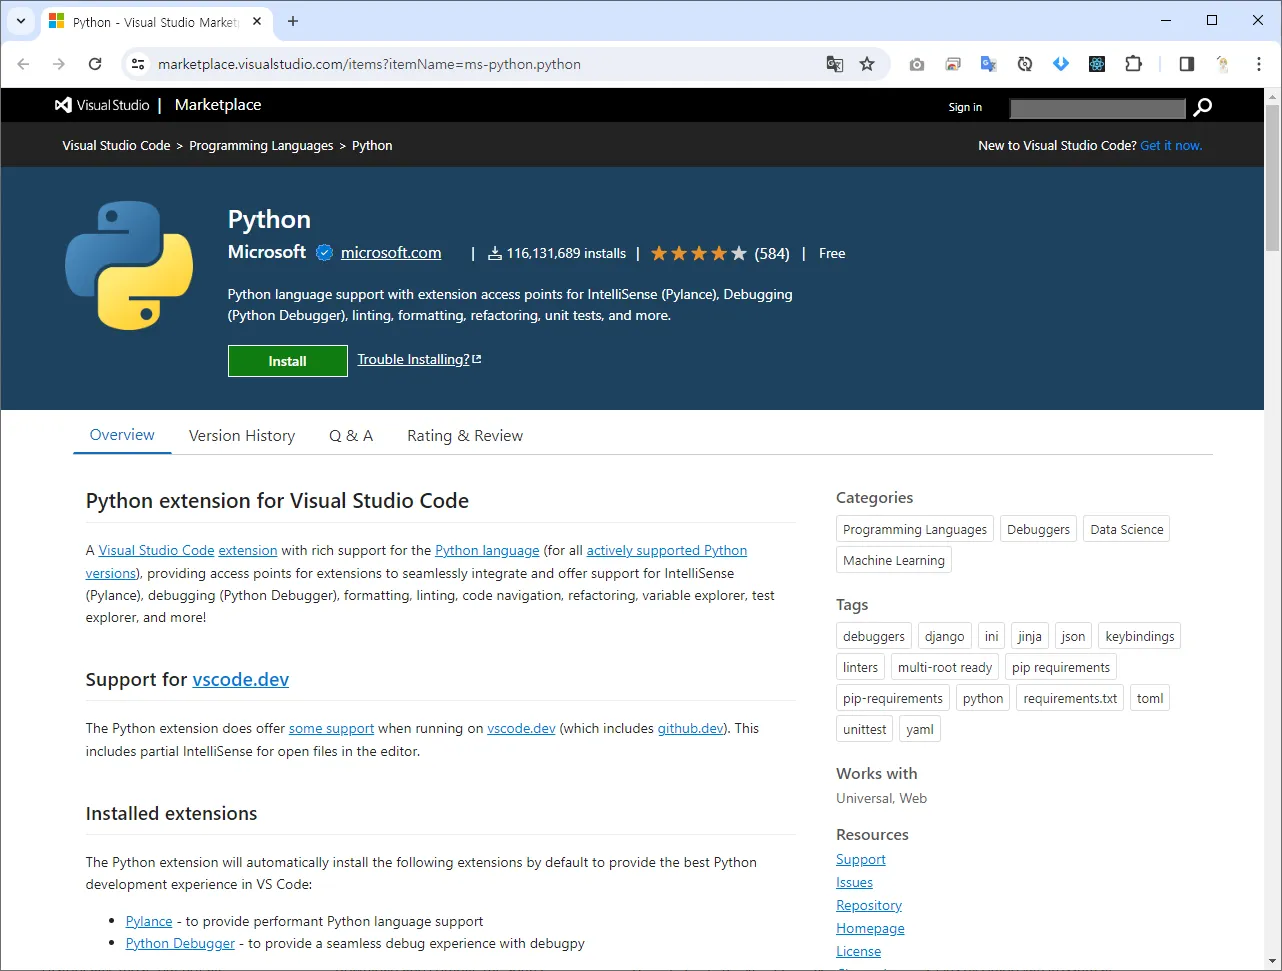Viewport: 1282px width, 971px height.
Task: Open the Python Debugger link in list
Action: click(x=181, y=943)
